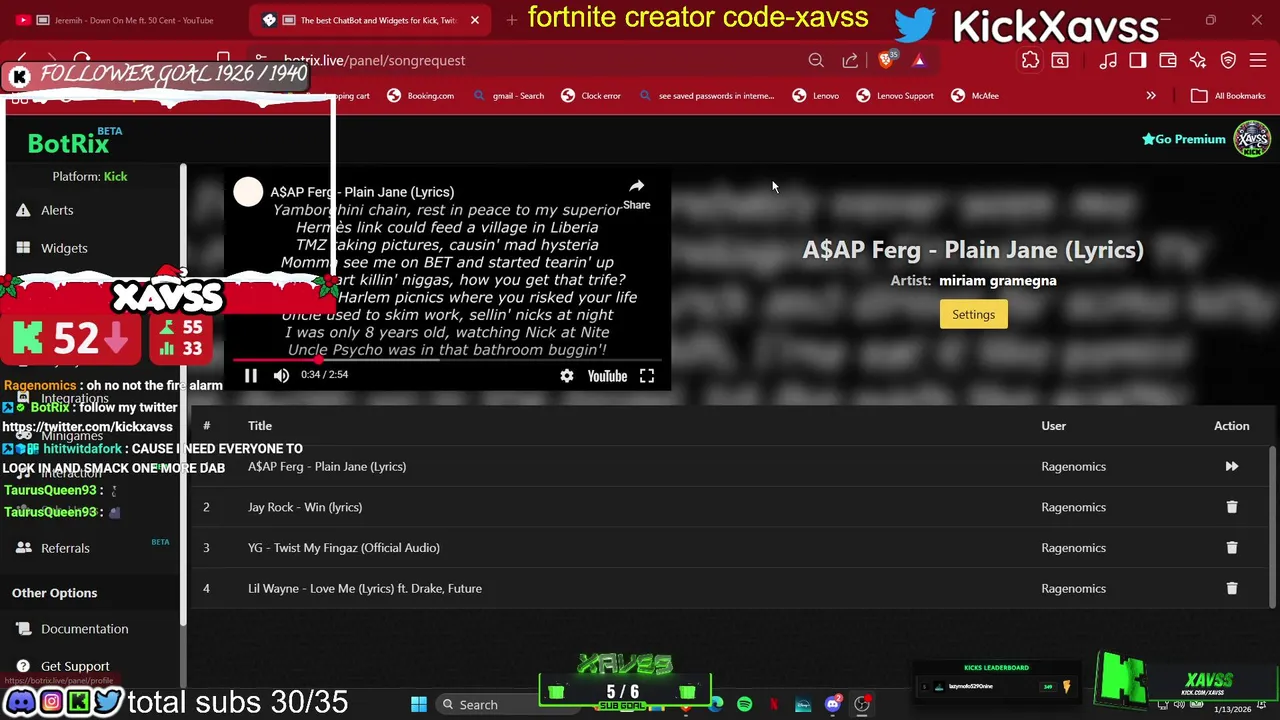
Task: Click the Documentation page icon
Action: click(x=23, y=629)
